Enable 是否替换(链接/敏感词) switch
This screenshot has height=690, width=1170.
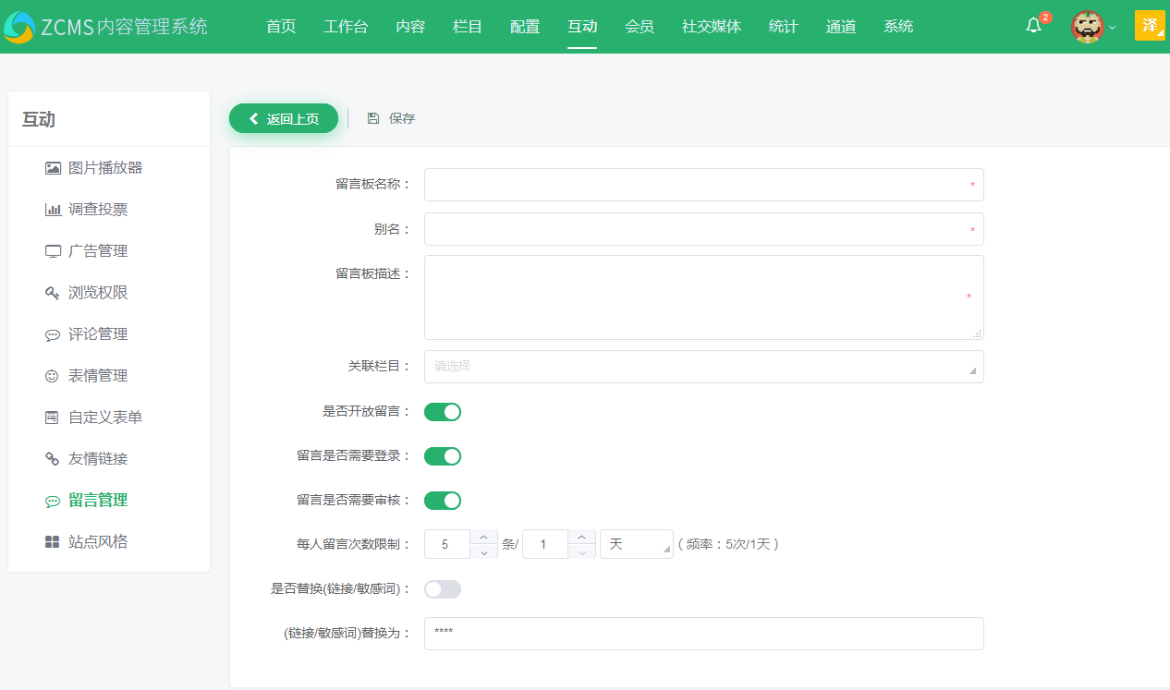[x=442, y=589]
